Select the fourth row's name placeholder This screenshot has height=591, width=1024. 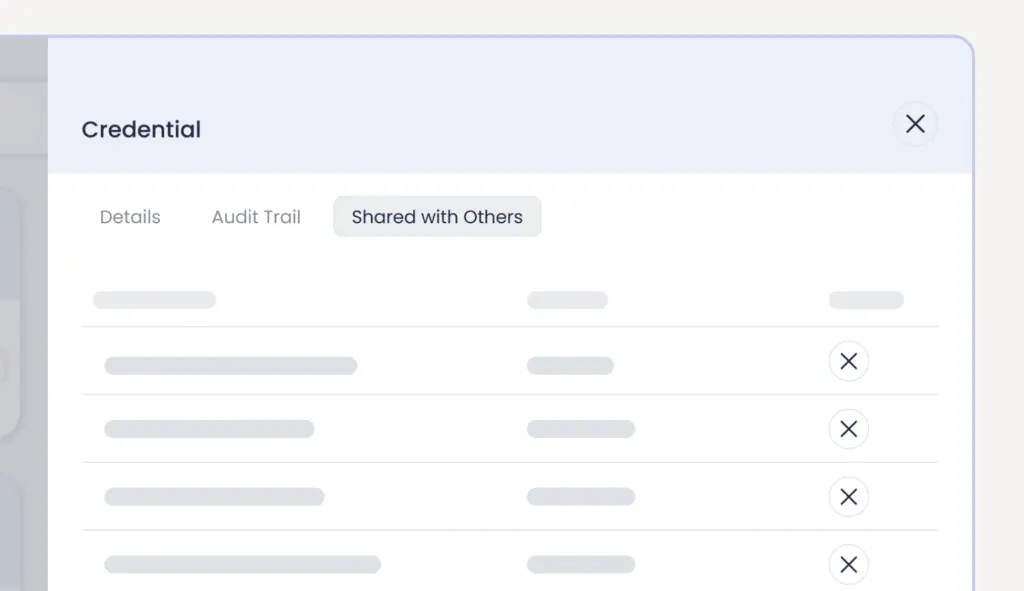click(x=242, y=564)
